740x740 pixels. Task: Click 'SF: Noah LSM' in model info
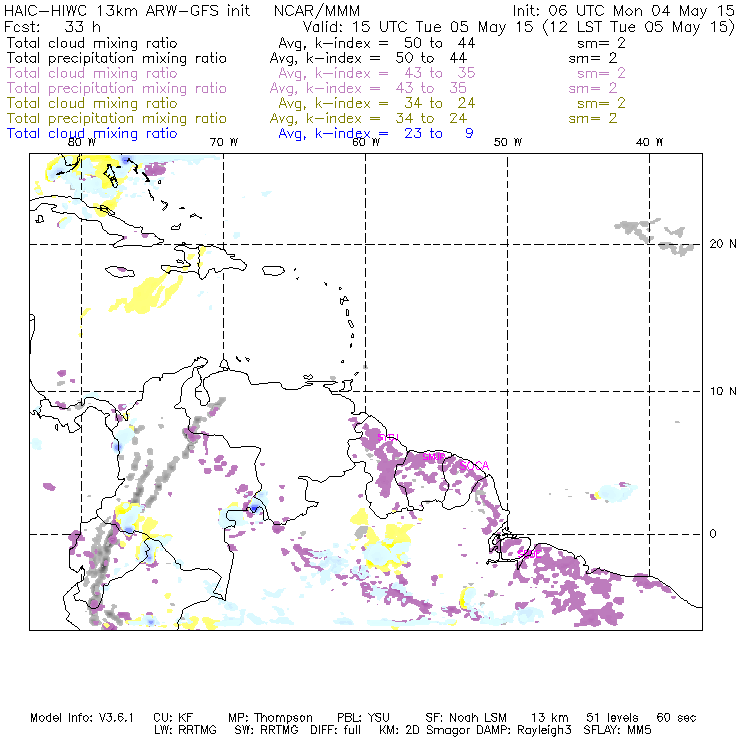[x=466, y=718]
